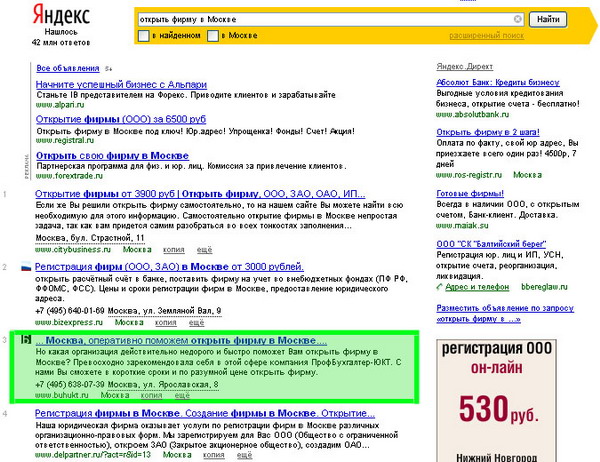Image resolution: width=600 pixels, height=462 pixels.
Task: Click 'ещё' under citybusiness.ru result
Action: 204,250
